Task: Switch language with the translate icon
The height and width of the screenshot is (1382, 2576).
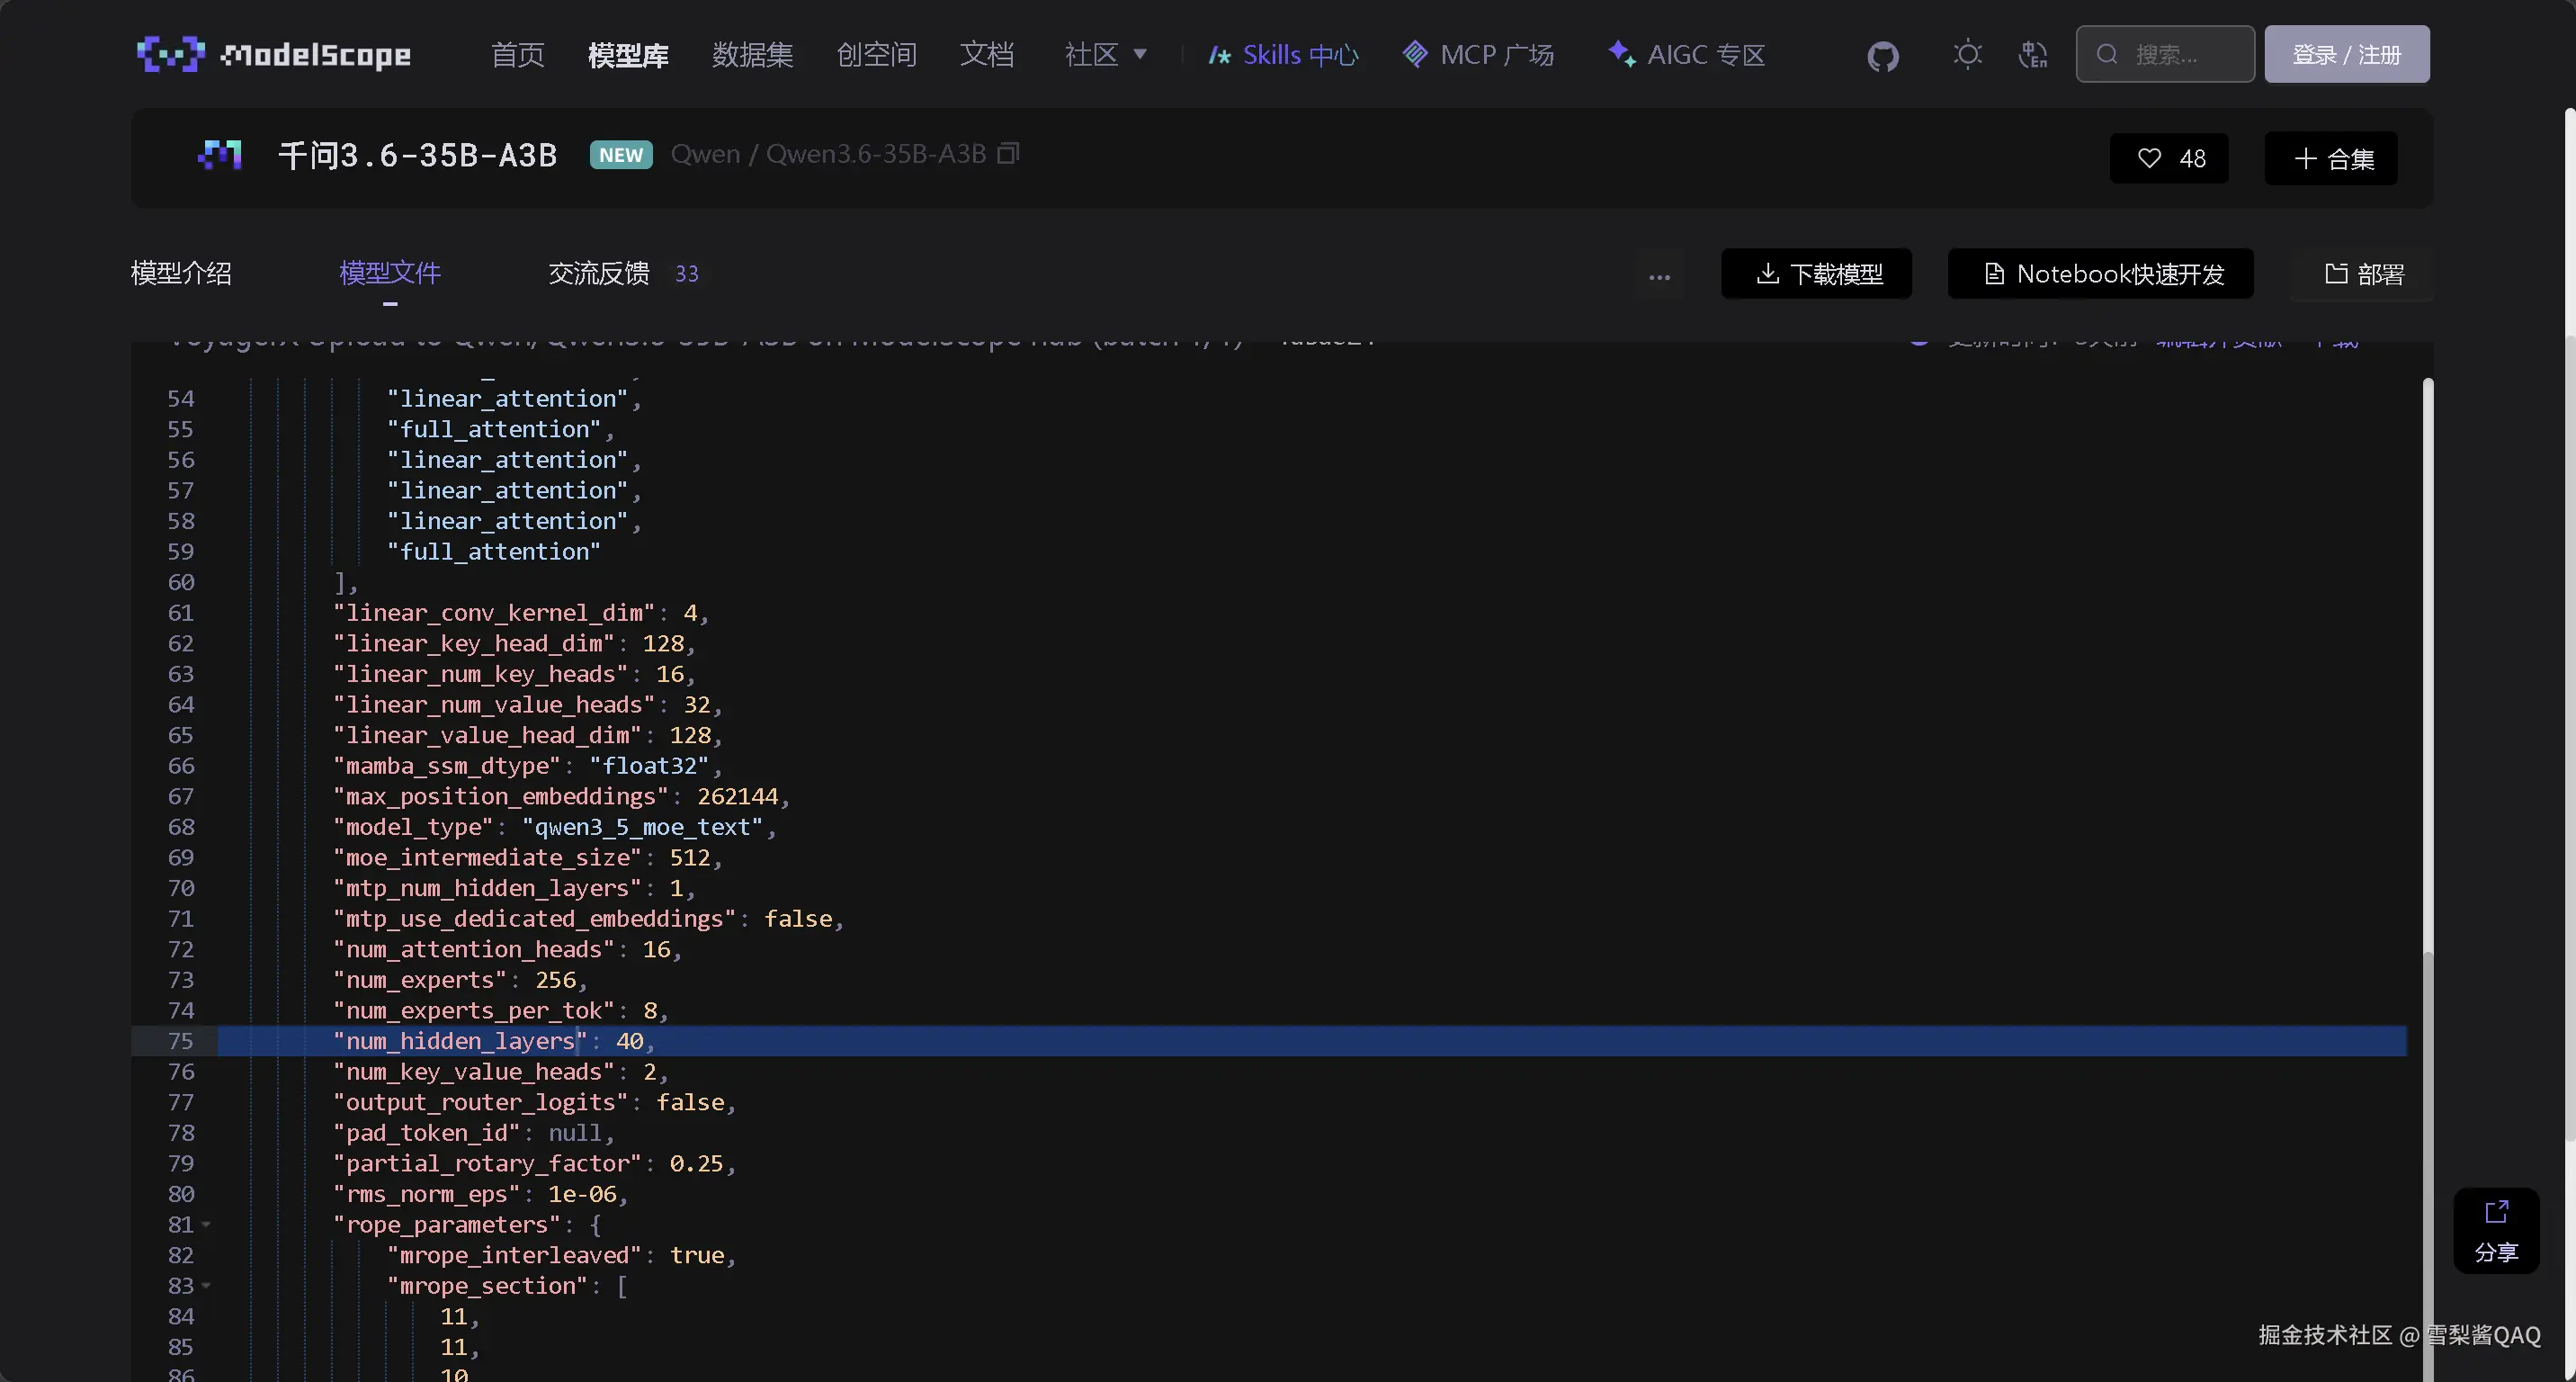Action: coord(2032,54)
